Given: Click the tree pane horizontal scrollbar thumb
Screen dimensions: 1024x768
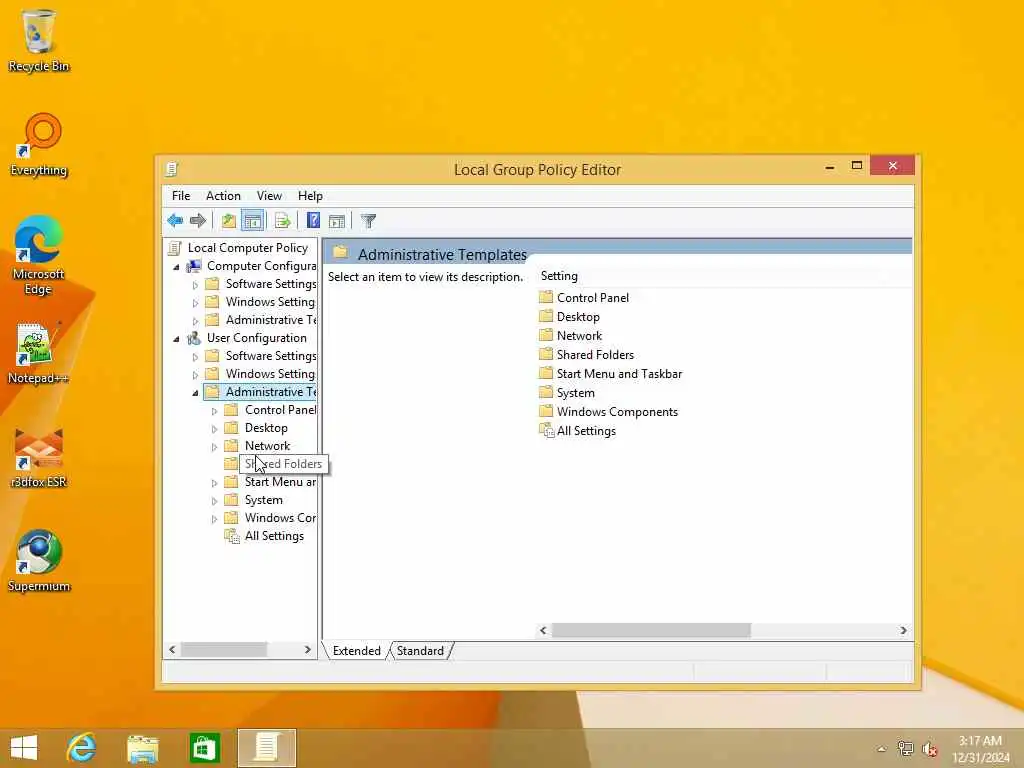Looking at the screenshot, I should click(223, 650).
